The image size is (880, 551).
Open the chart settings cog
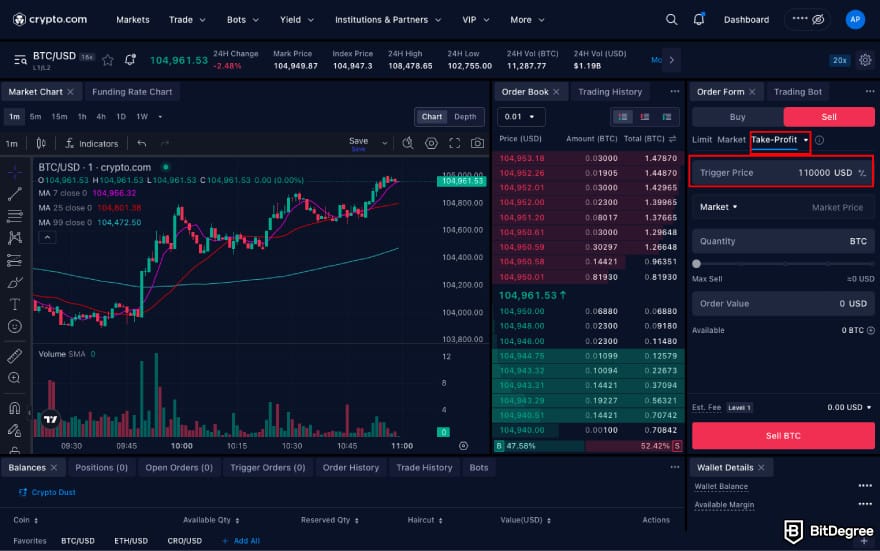431,144
